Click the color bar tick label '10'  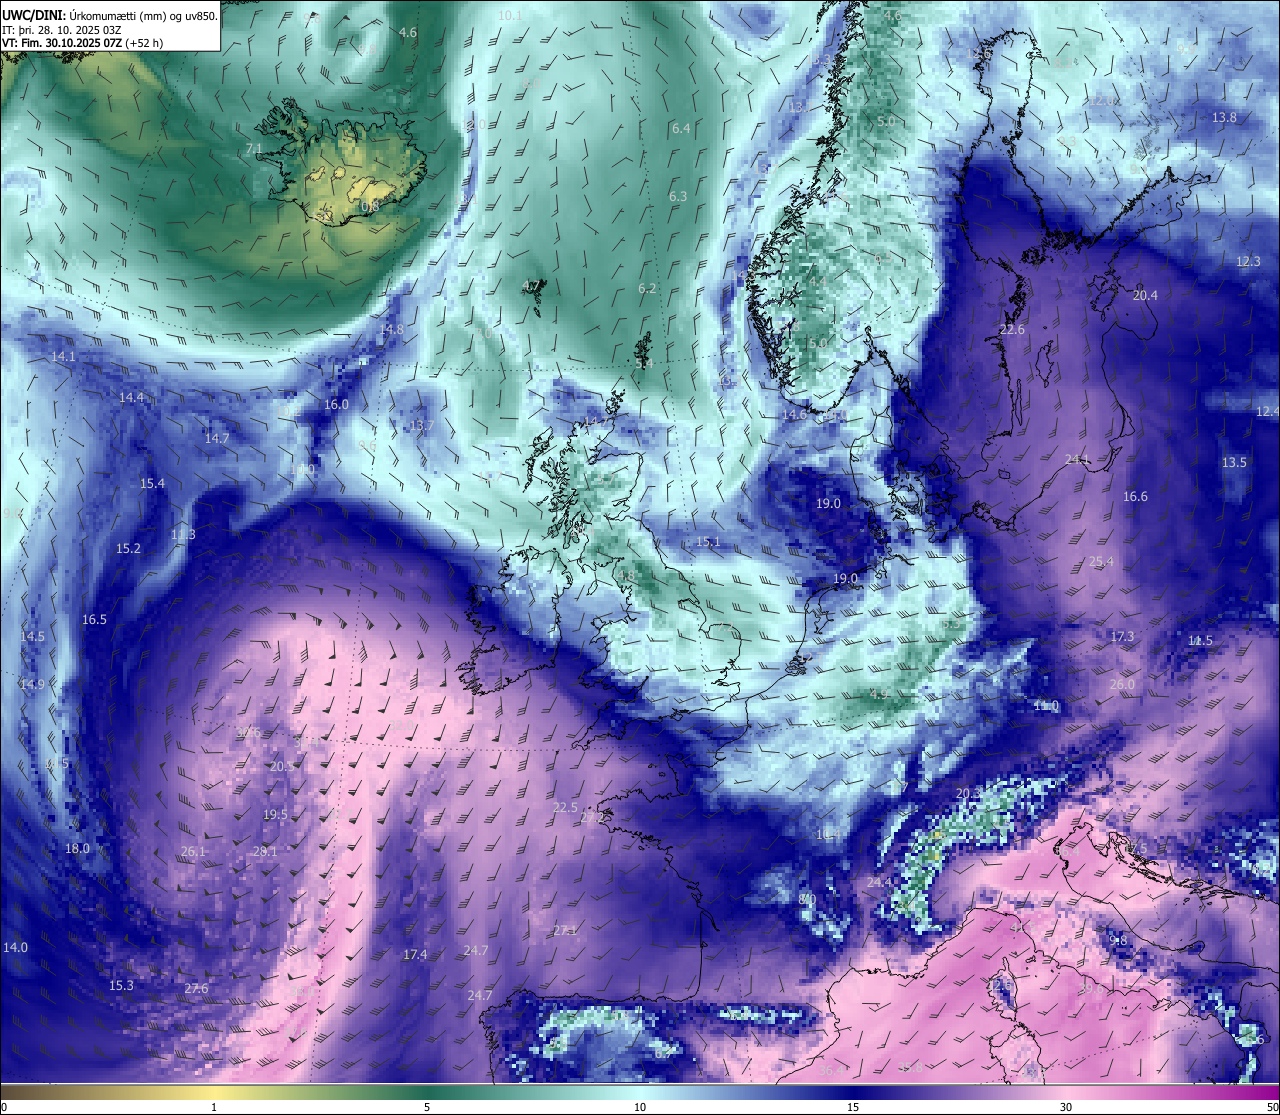click(x=640, y=1107)
